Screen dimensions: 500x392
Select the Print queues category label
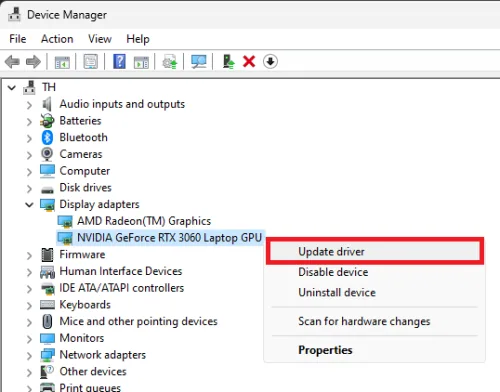(x=90, y=387)
